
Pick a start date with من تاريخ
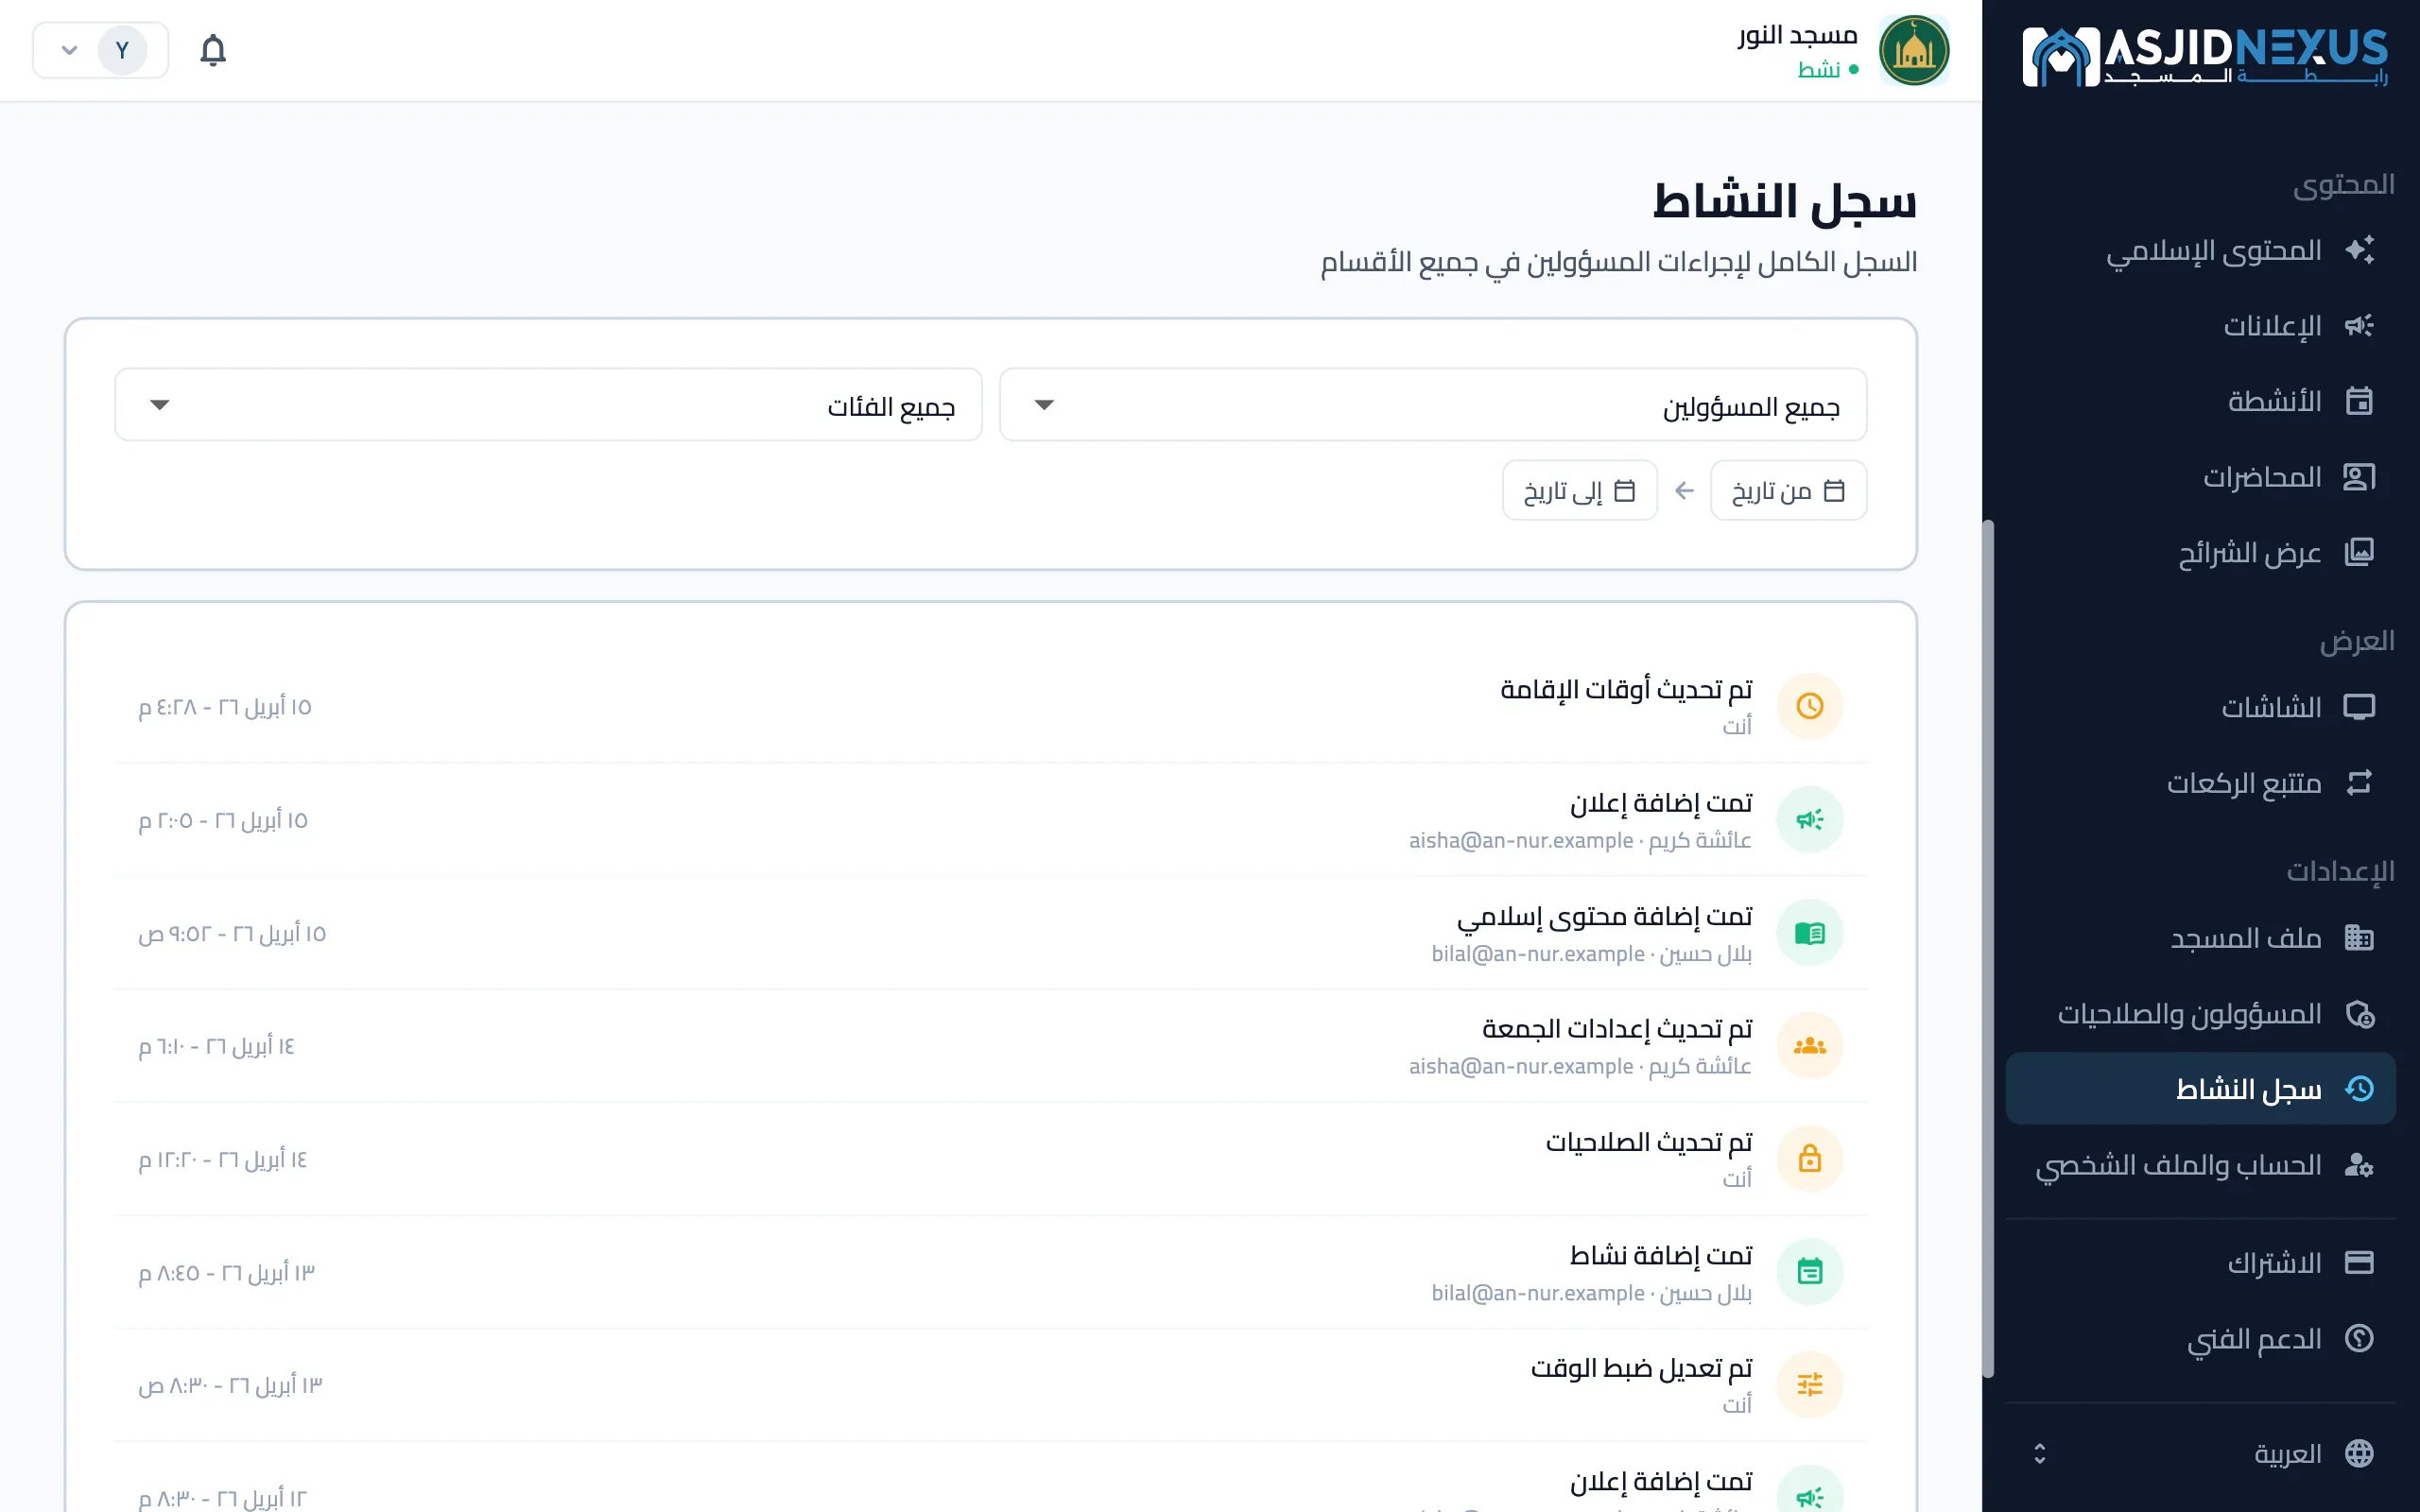[1788, 490]
